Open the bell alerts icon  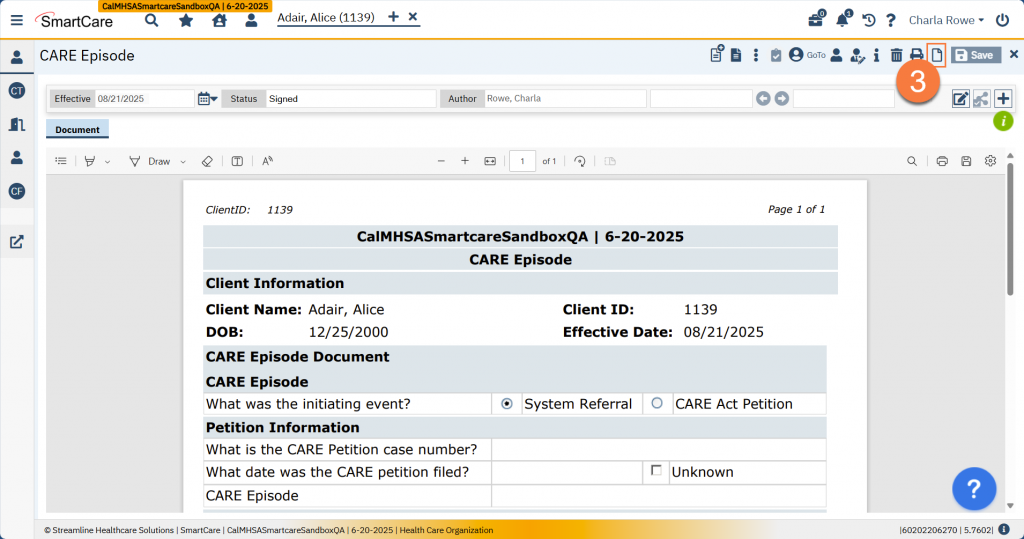(842, 20)
